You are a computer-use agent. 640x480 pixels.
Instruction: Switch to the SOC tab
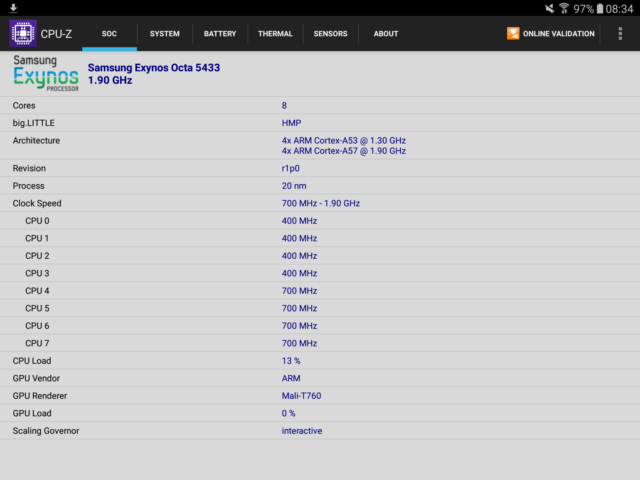pos(109,33)
